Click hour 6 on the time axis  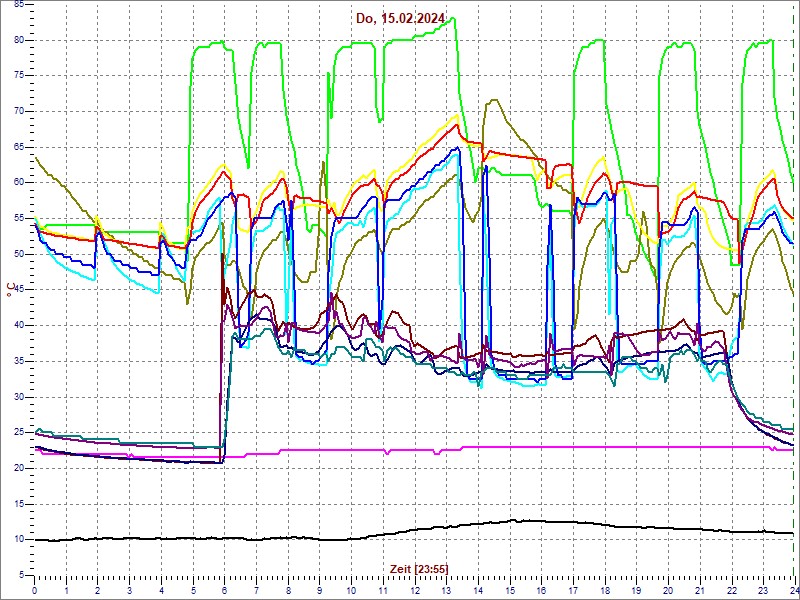224,590
